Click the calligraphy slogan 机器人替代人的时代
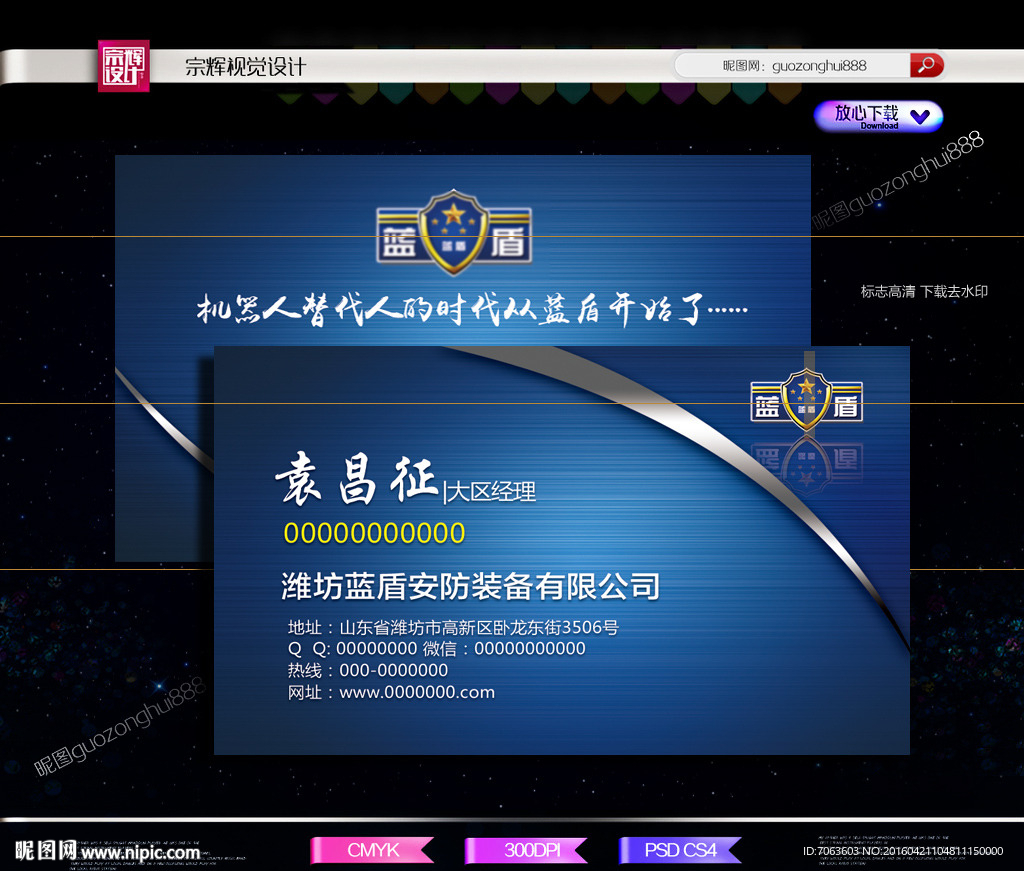Viewport: 1024px width, 871px height. [472, 309]
